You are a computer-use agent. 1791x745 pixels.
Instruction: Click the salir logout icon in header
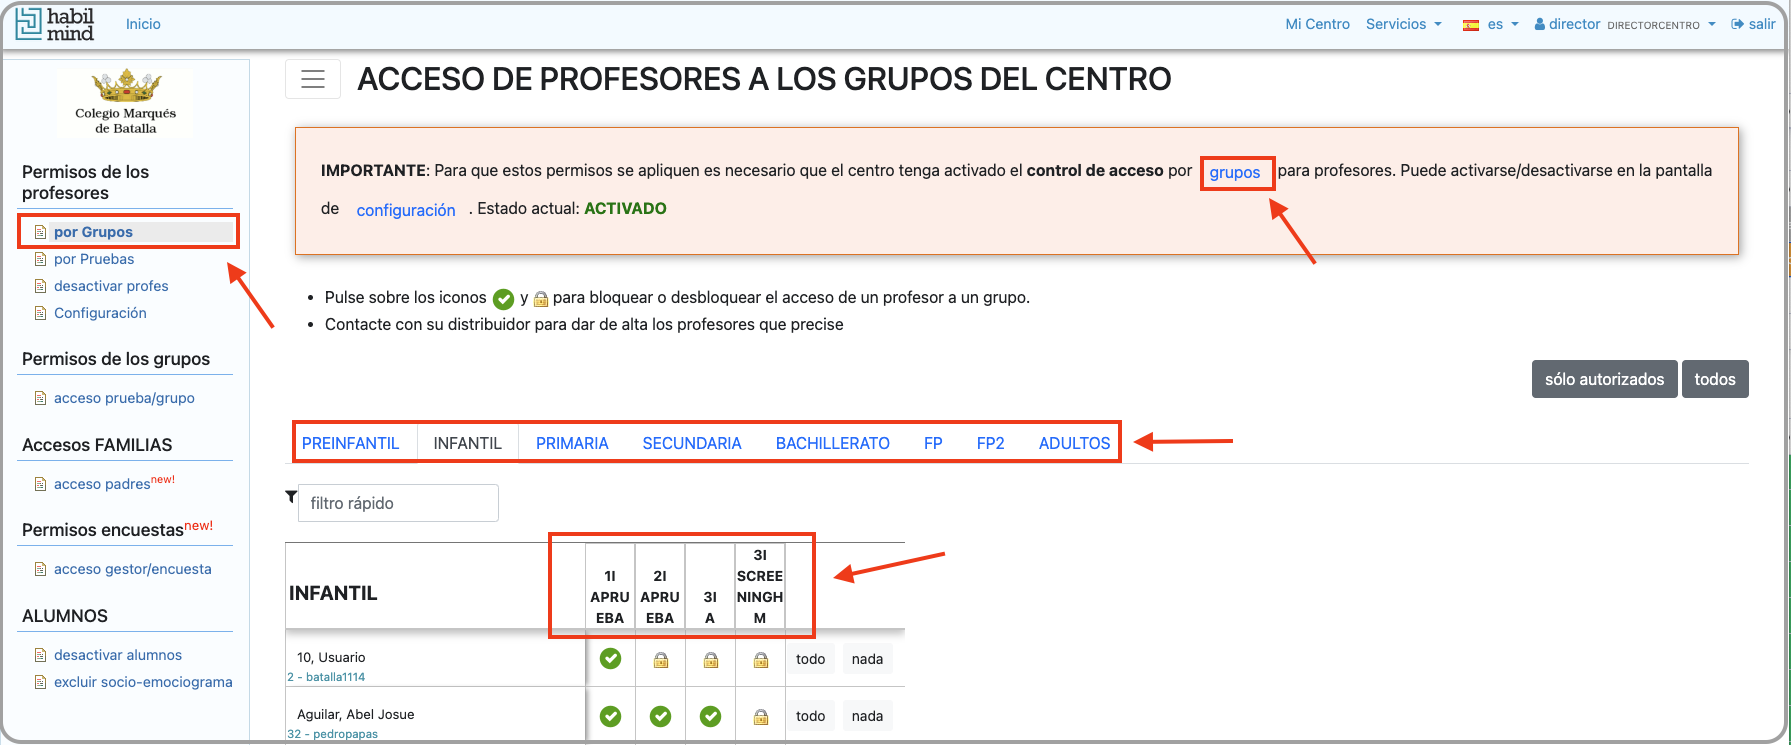[1738, 24]
